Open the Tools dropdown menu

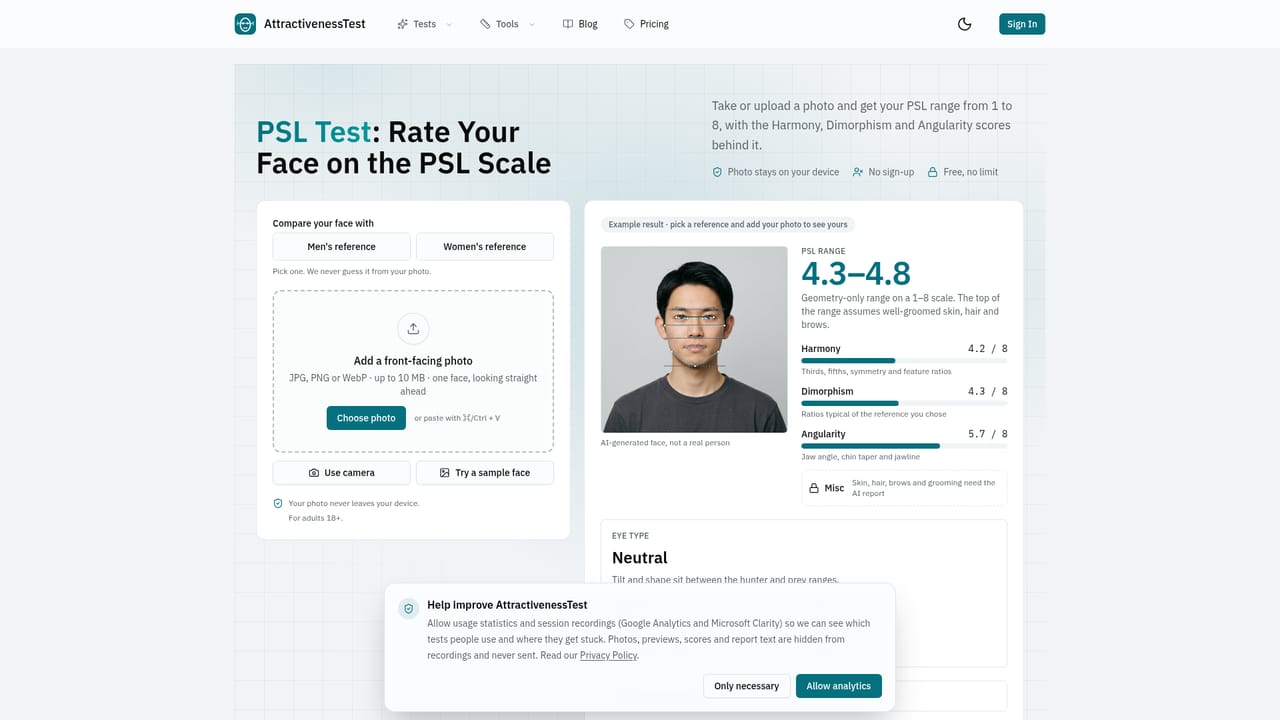(x=507, y=24)
